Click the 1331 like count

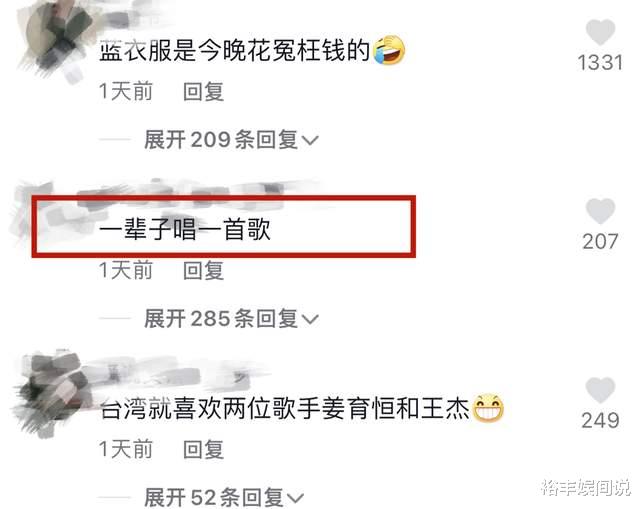coord(600,62)
